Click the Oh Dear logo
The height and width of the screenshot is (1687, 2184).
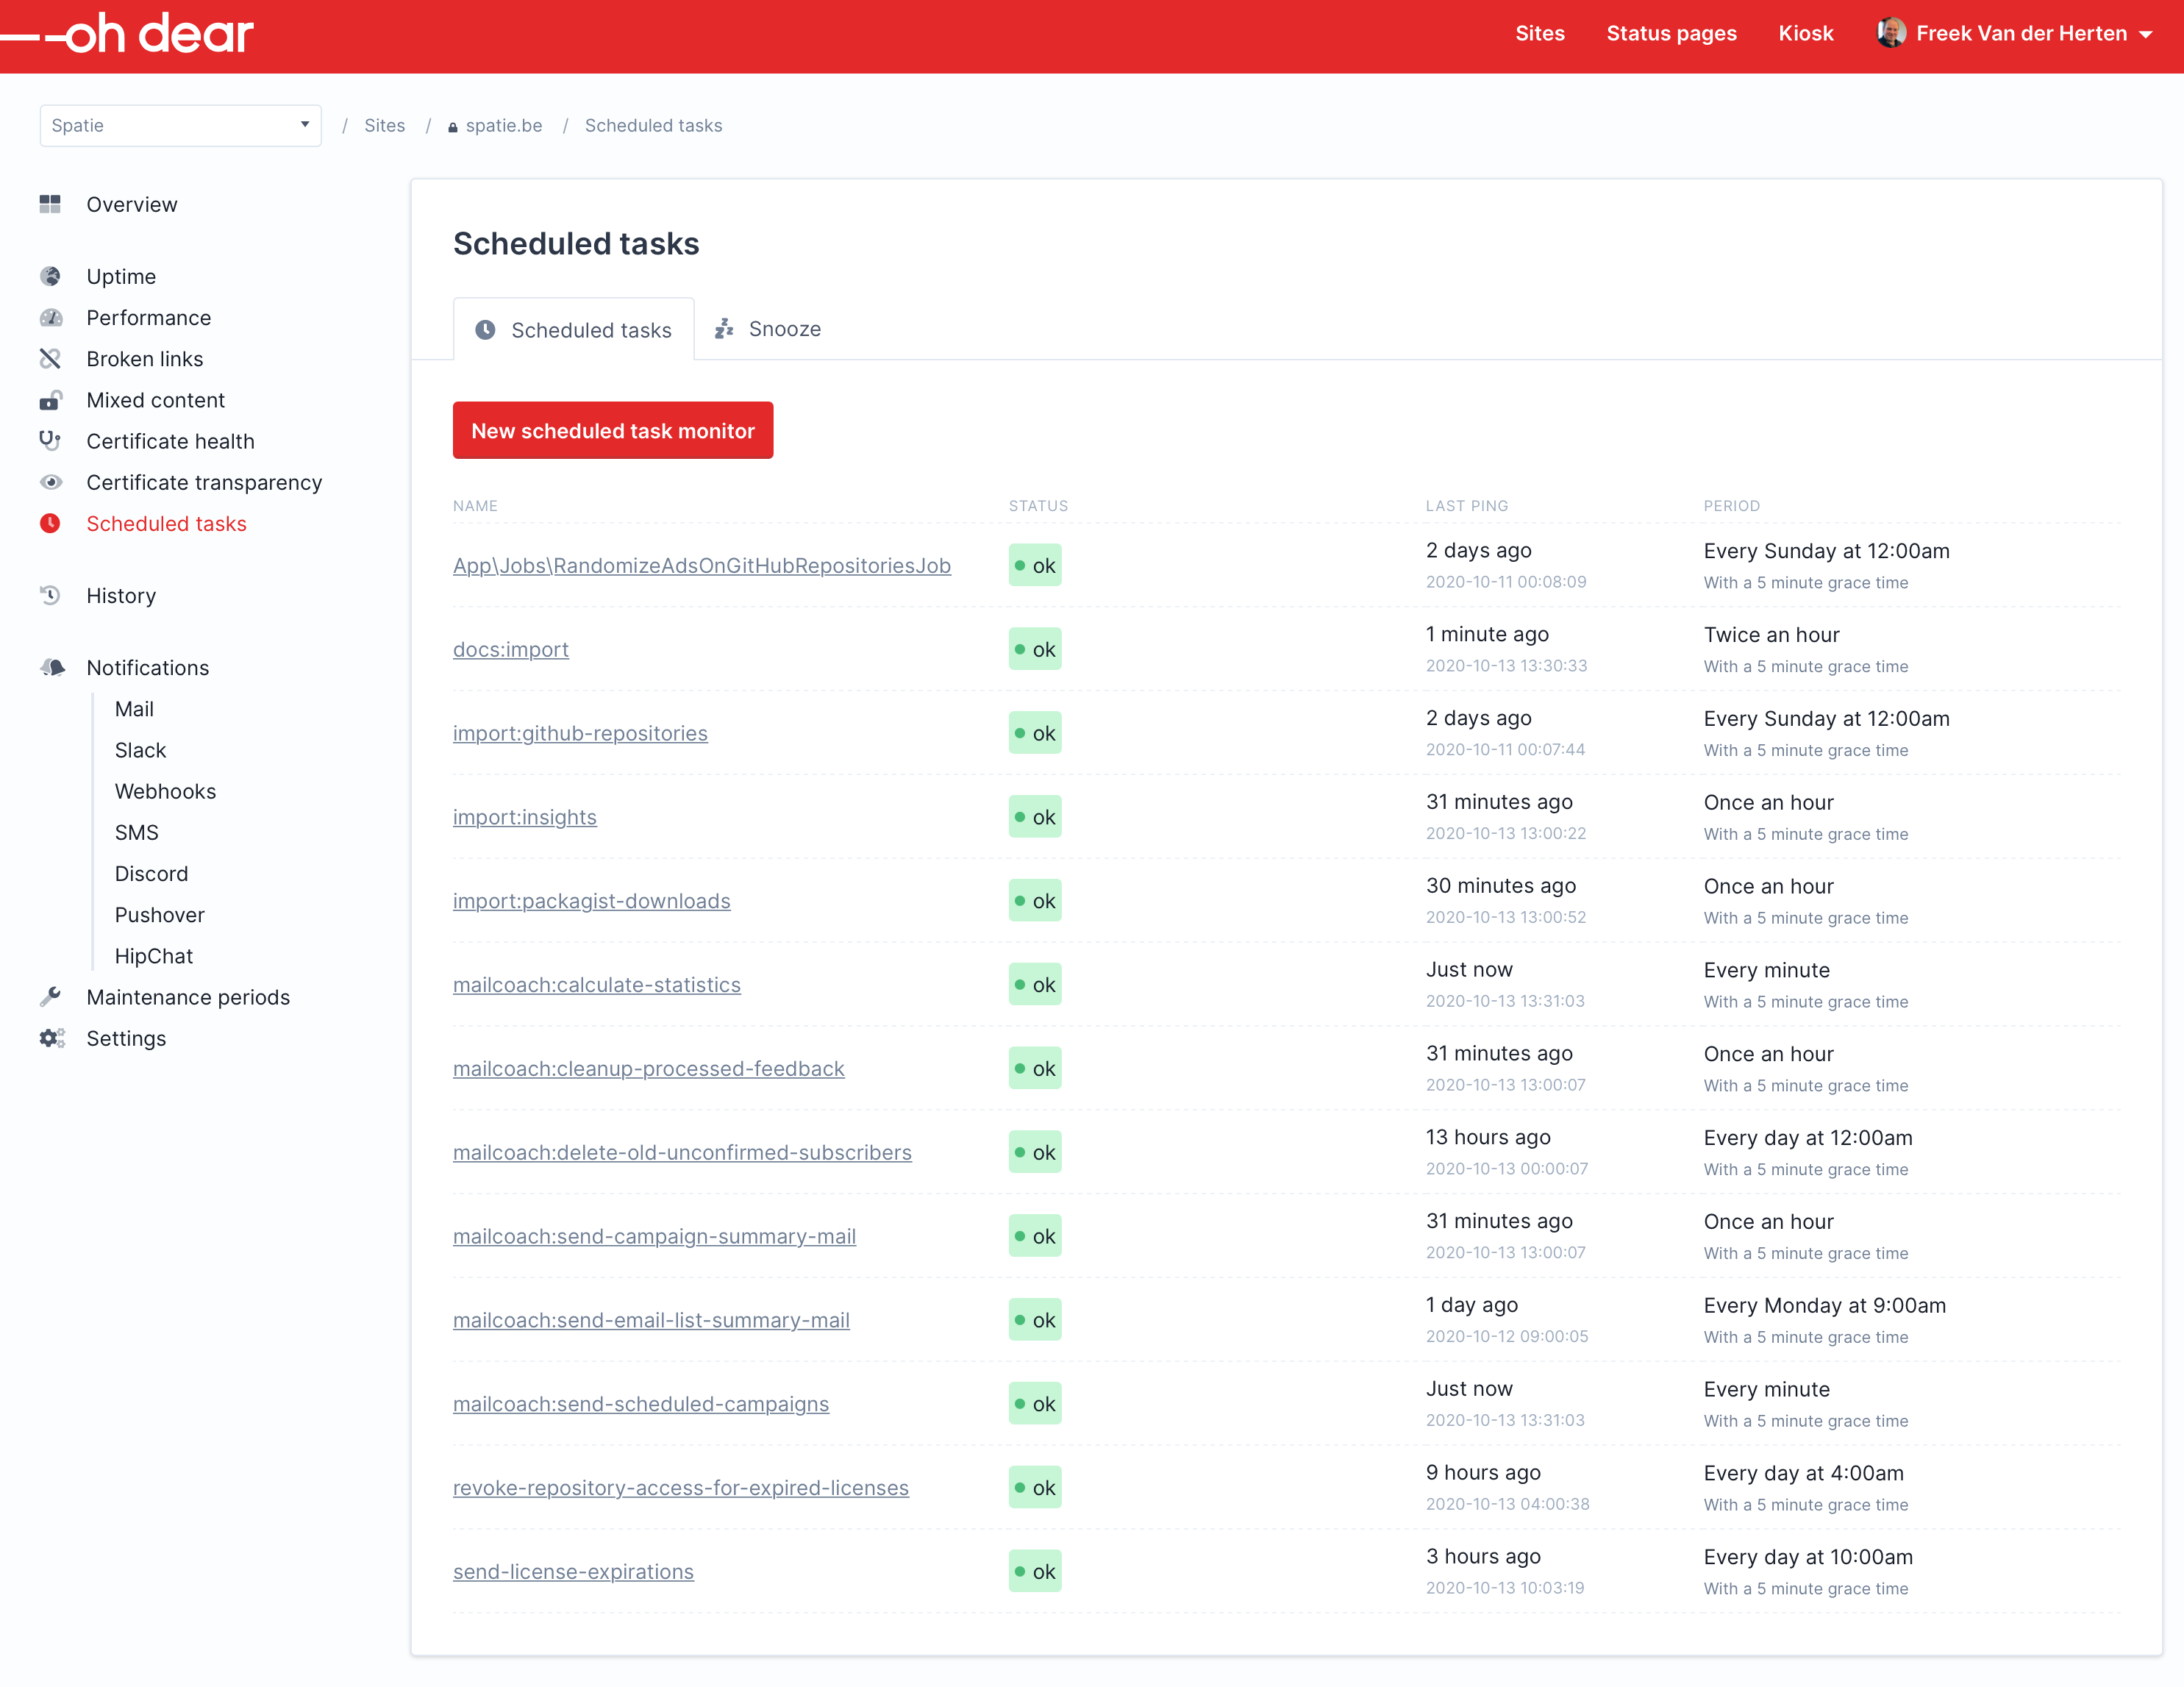click(127, 34)
